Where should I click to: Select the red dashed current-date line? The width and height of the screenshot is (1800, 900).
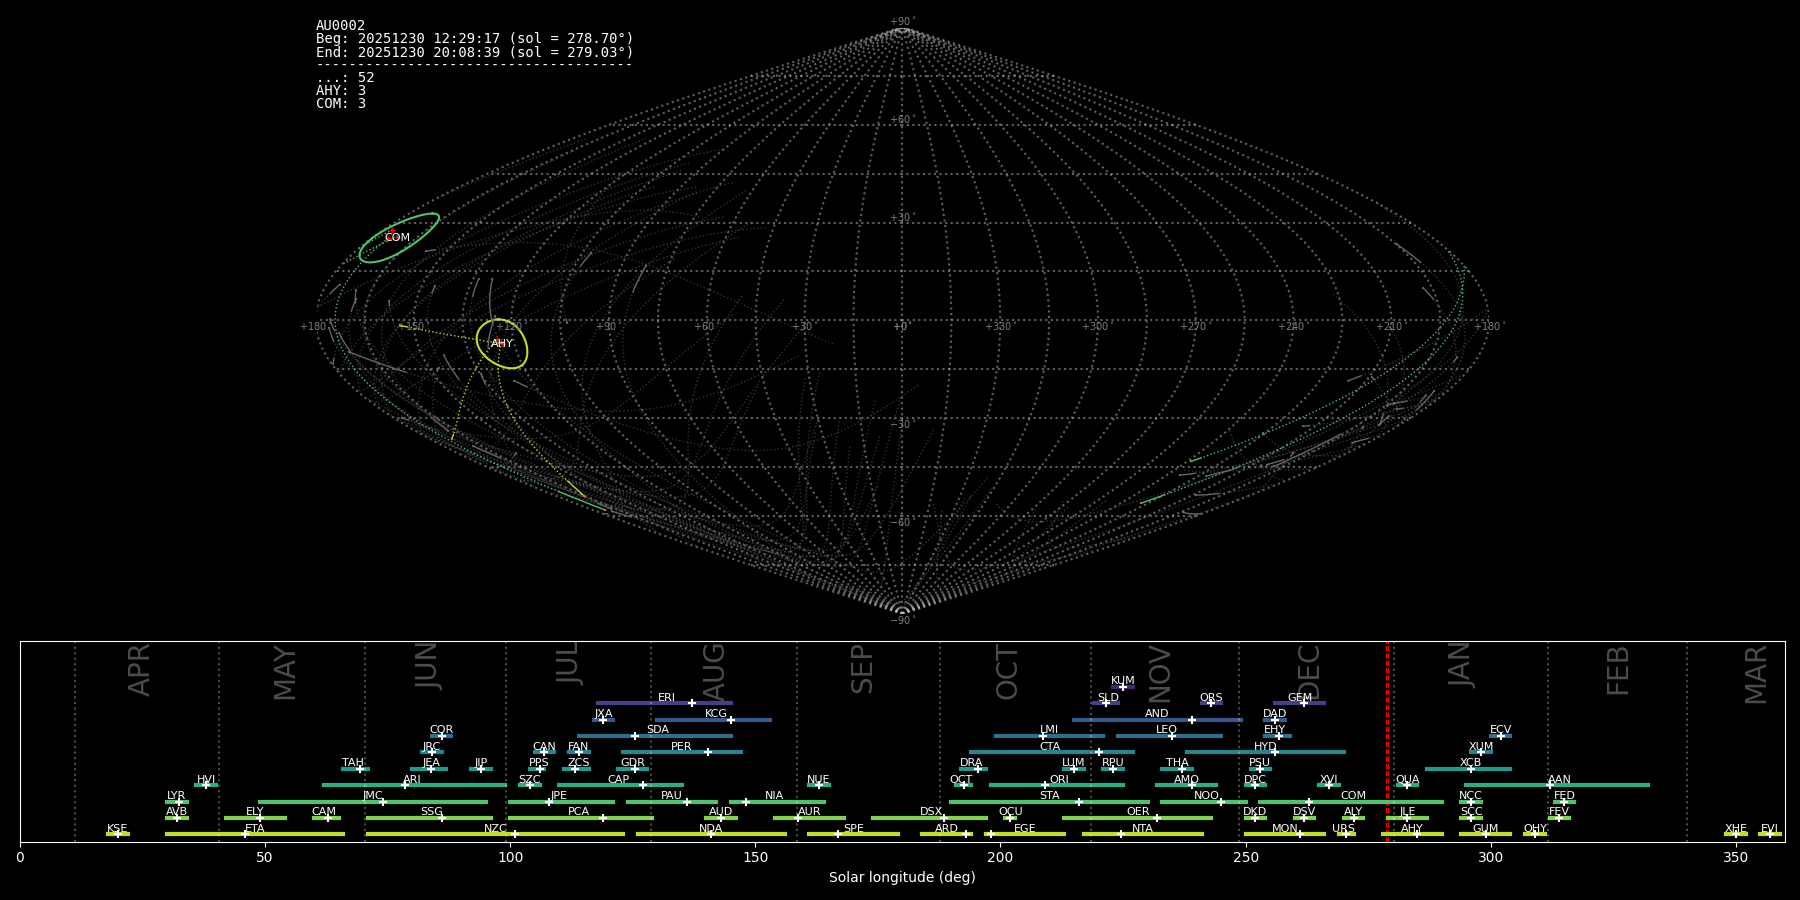pos(1387,740)
